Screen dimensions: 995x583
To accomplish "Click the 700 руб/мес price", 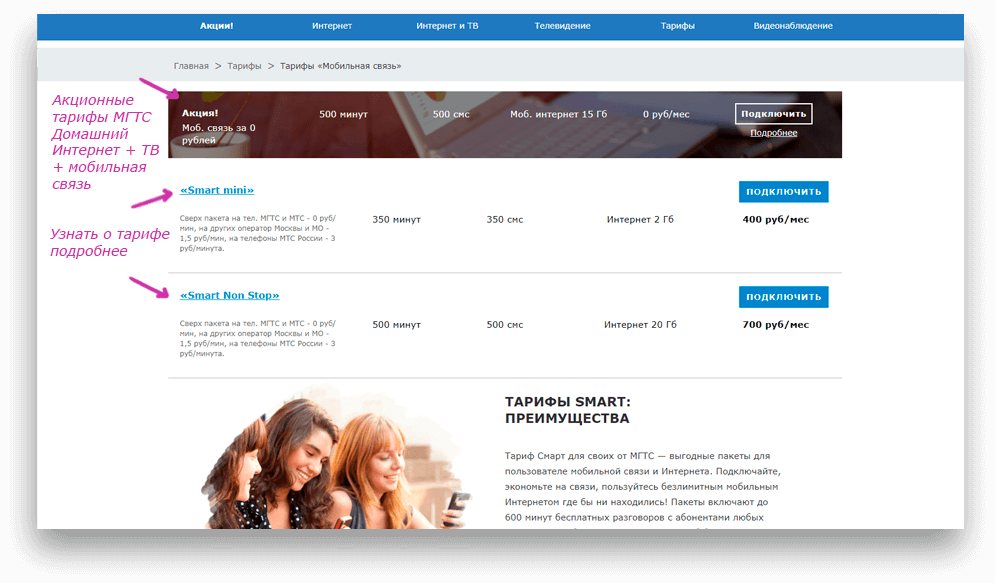I will (775, 325).
